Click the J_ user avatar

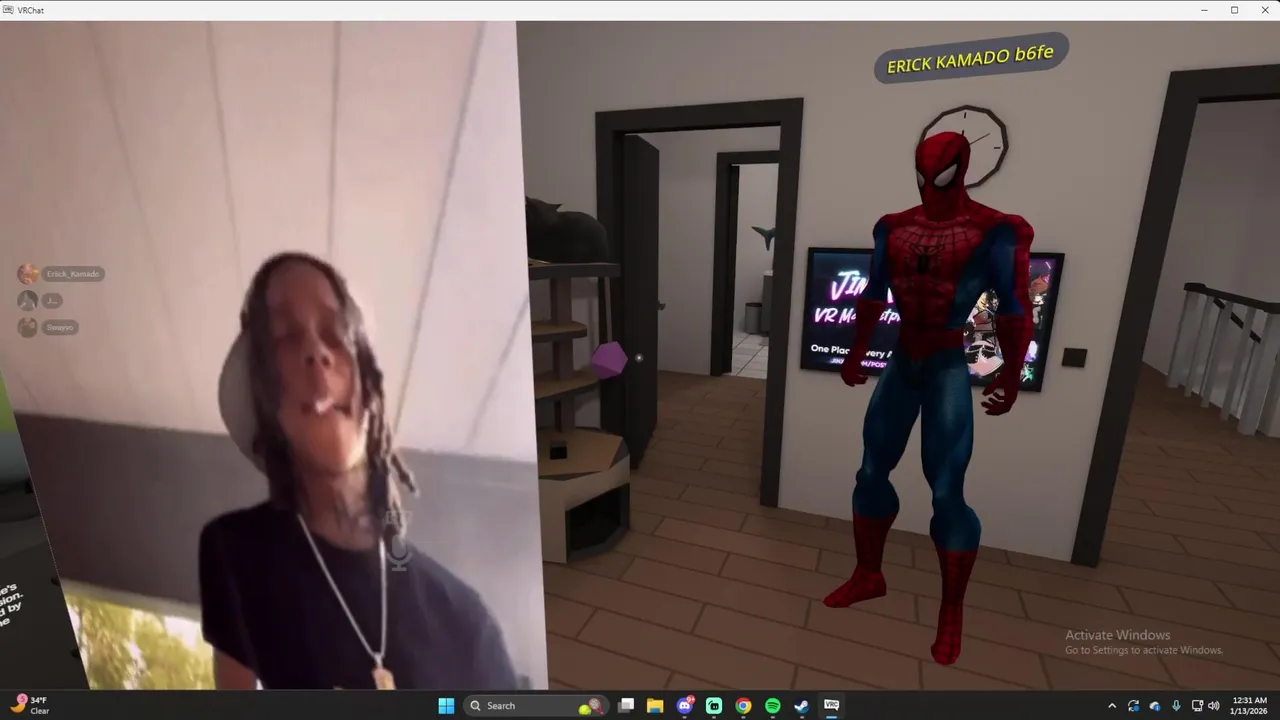[28, 300]
